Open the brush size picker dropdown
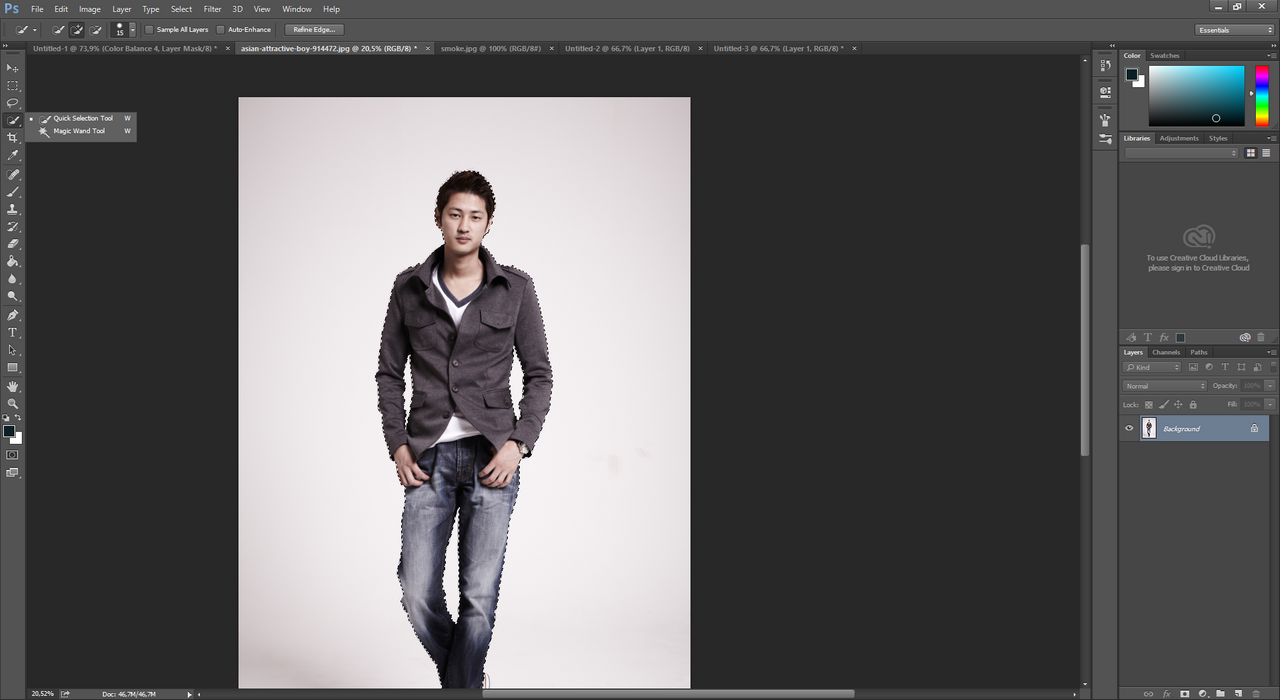This screenshot has width=1280, height=700. pyautogui.click(x=132, y=30)
